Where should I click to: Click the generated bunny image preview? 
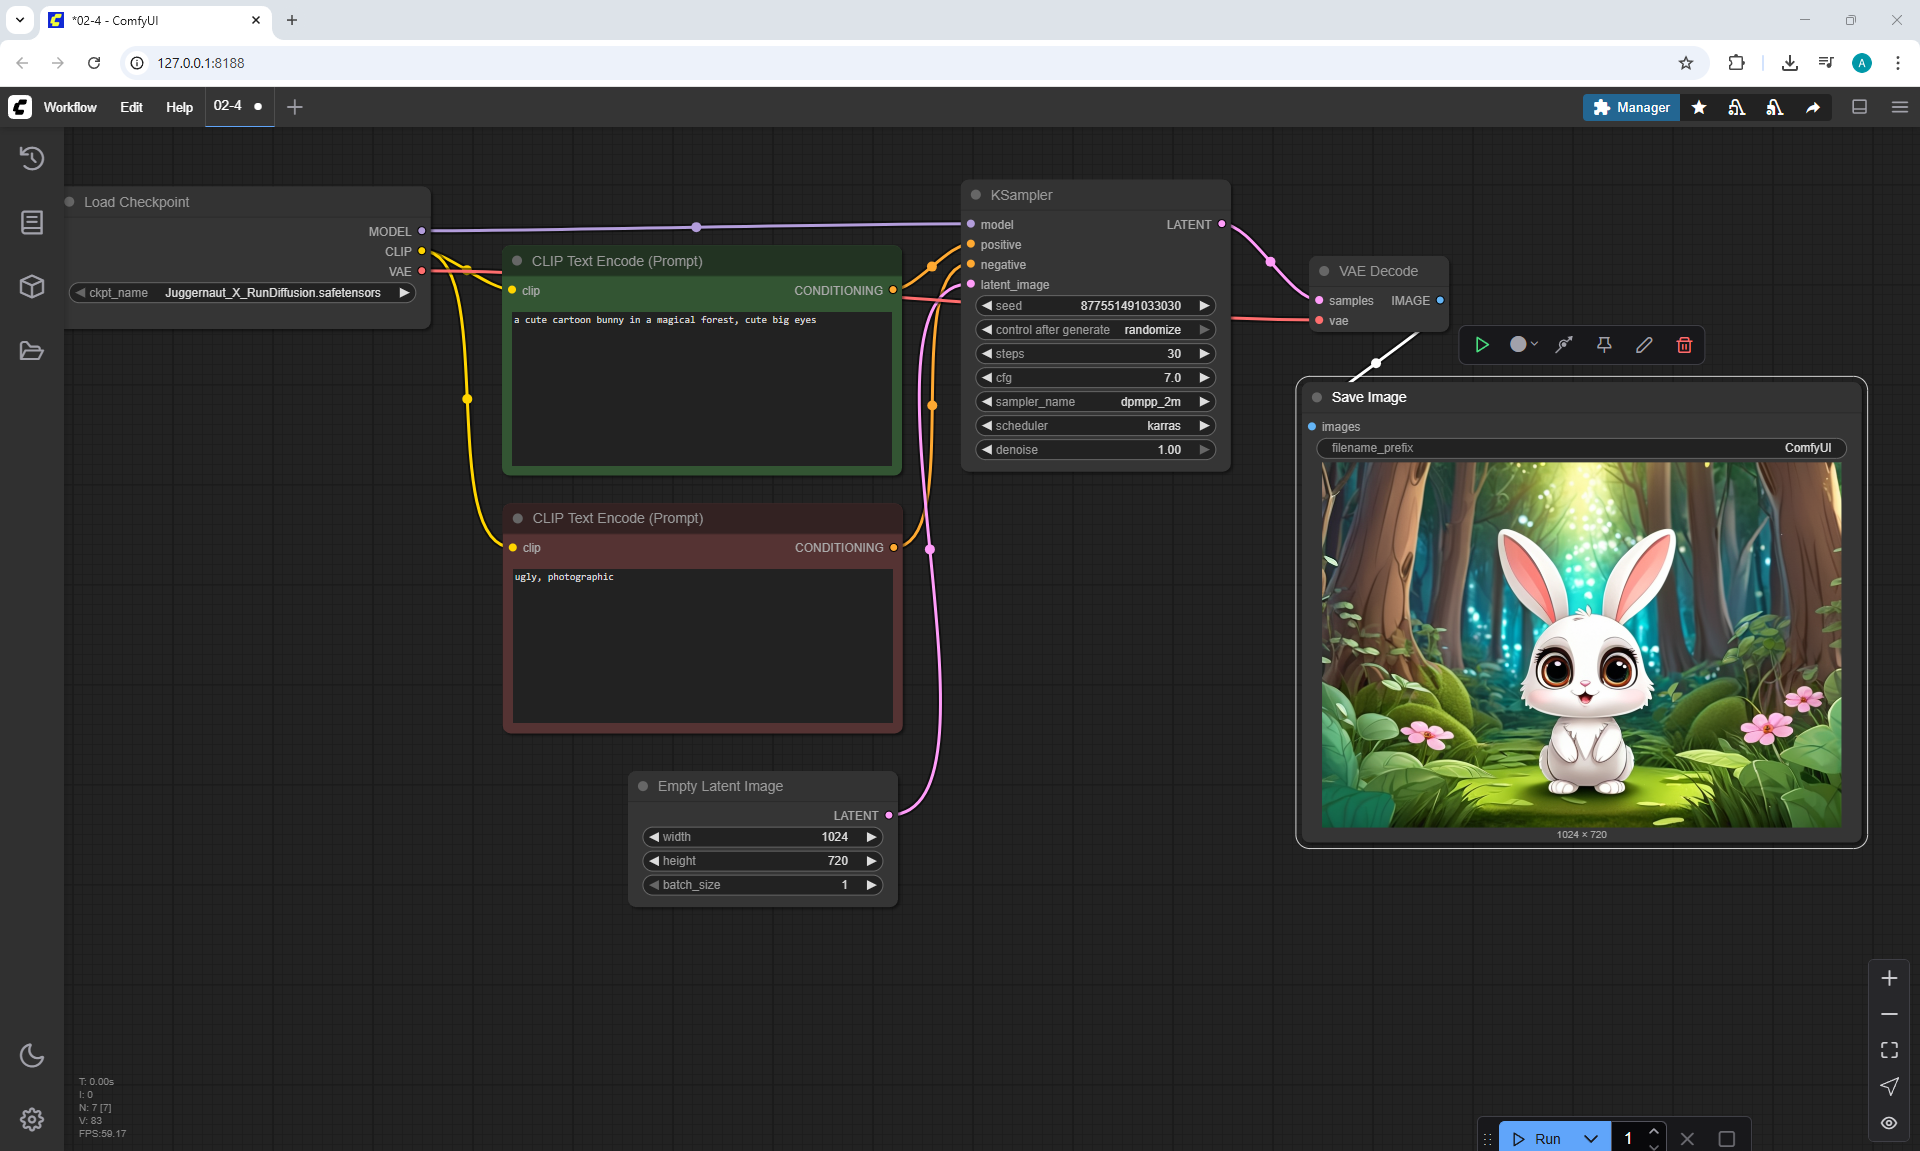pos(1581,644)
